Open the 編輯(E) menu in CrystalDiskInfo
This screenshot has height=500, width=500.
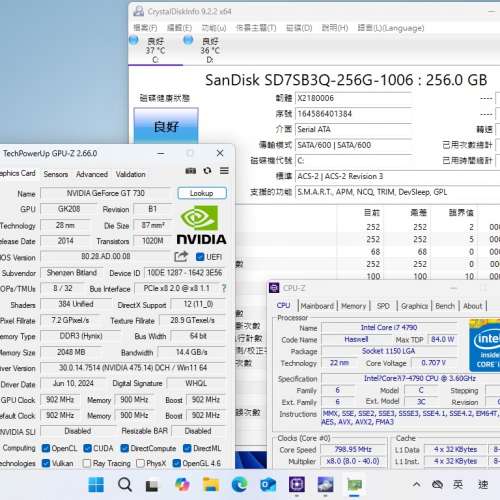tap(179, 28)
